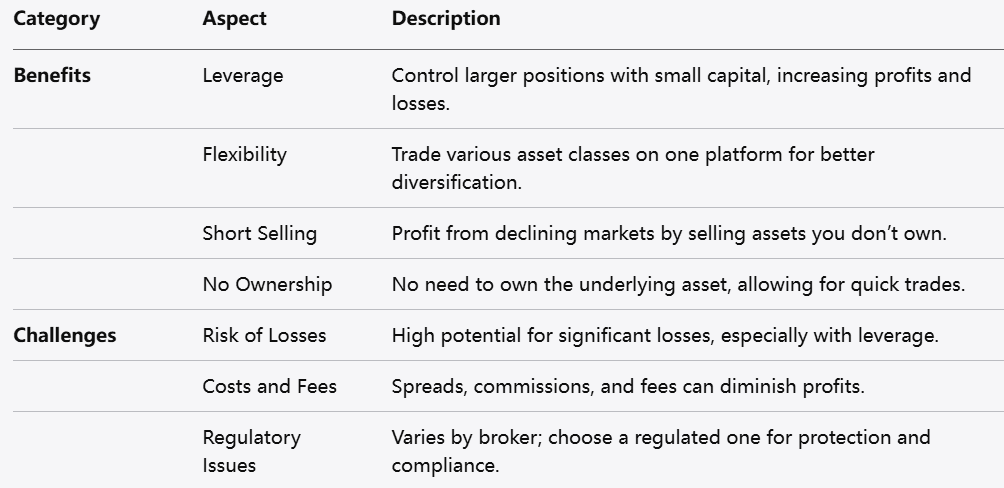Select the Short Selling aspect cell

(x=260, y=233)
